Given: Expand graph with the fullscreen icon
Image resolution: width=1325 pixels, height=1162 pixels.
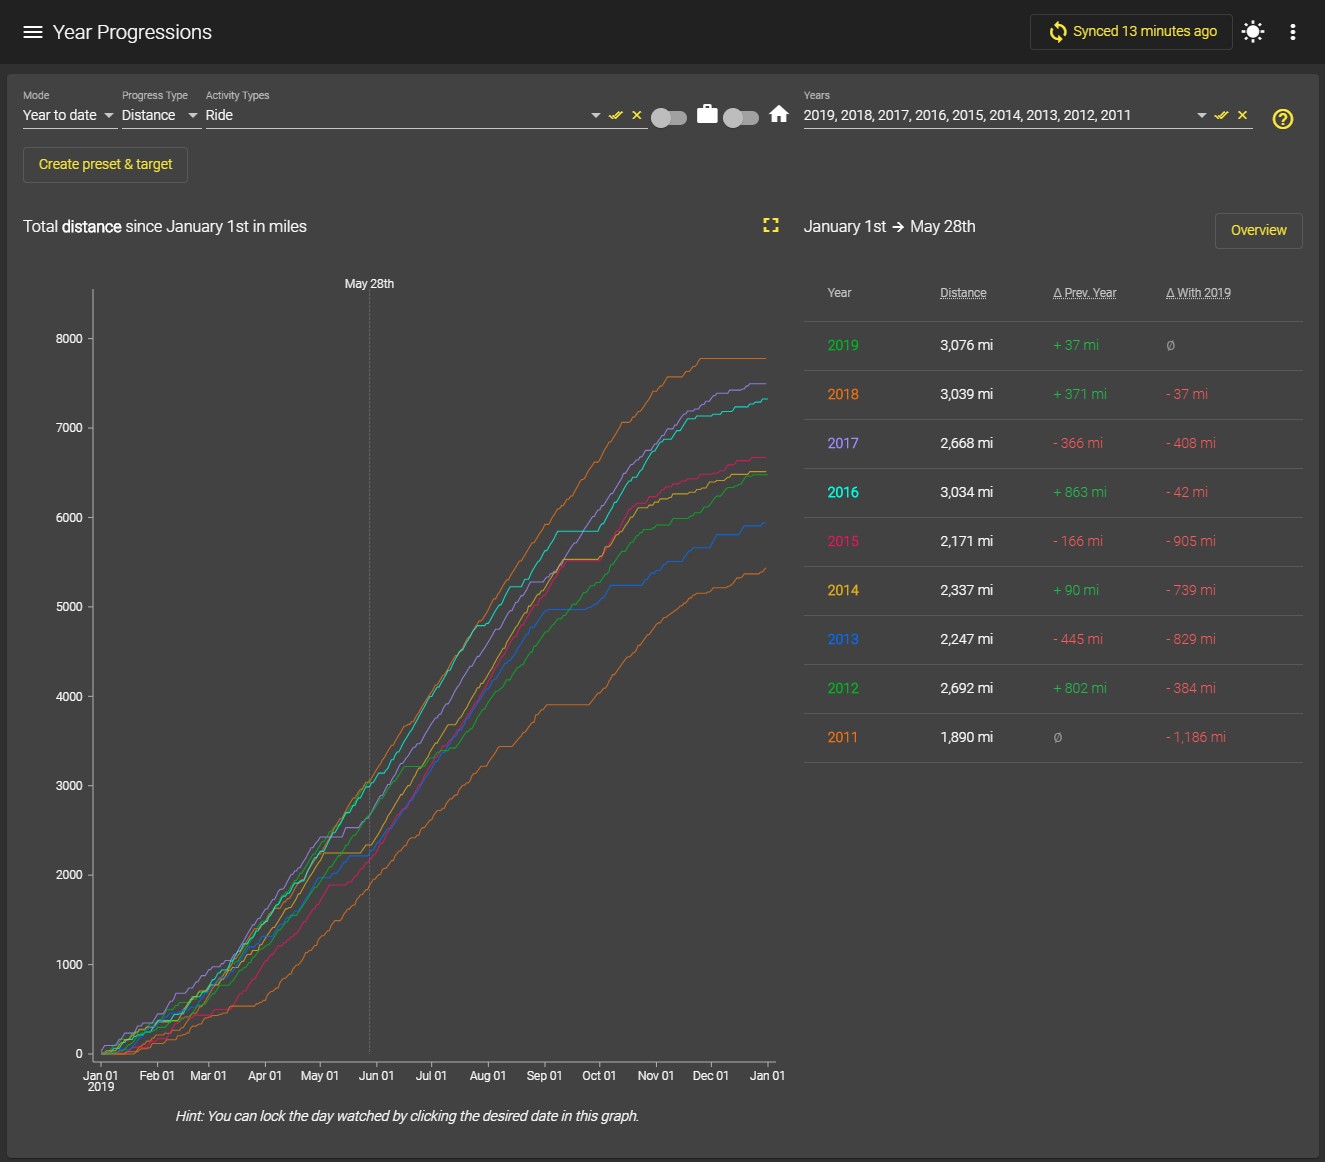Looking at the screenshot, I should point(771,226).
